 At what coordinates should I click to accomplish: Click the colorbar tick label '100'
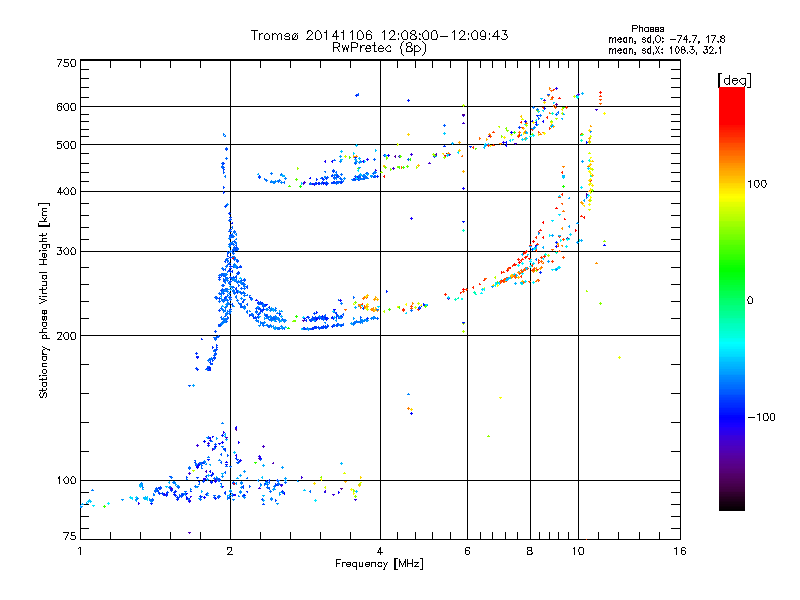(757, 184)
